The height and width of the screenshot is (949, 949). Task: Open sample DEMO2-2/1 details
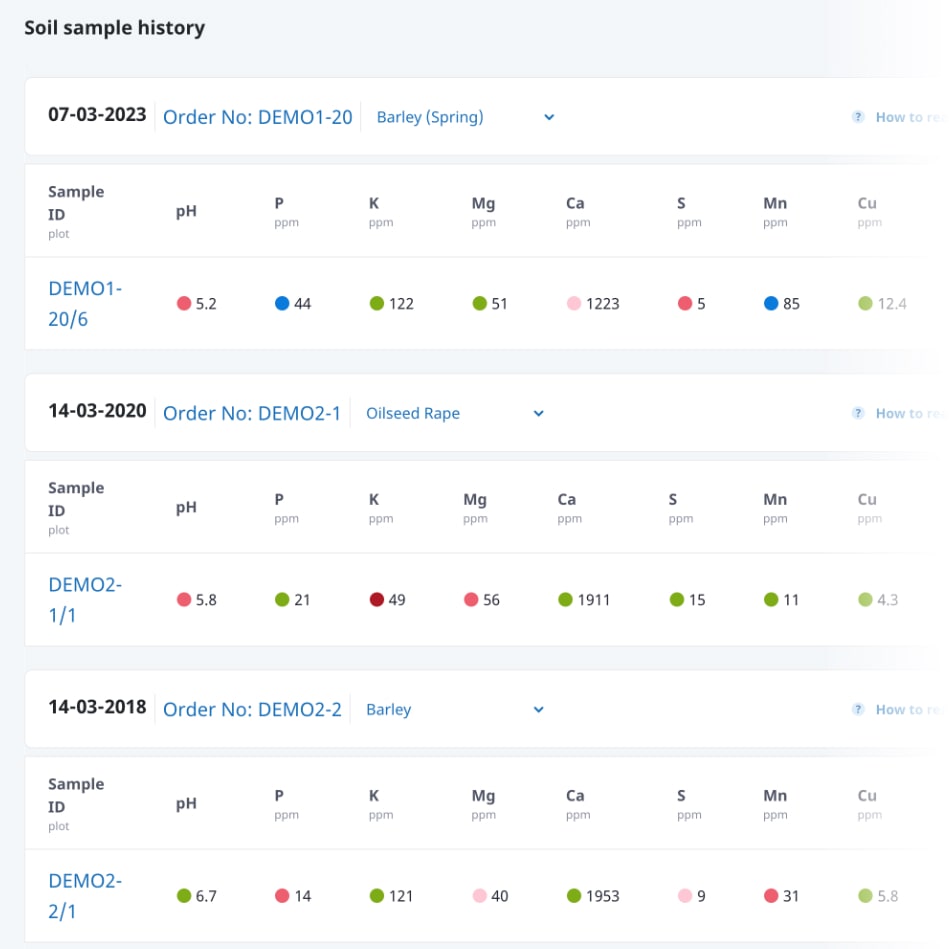coord(85,896)
